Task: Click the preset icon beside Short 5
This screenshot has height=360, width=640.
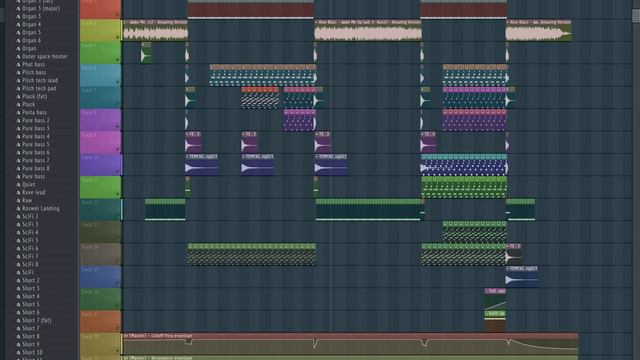Action: (x=18, y=304)
